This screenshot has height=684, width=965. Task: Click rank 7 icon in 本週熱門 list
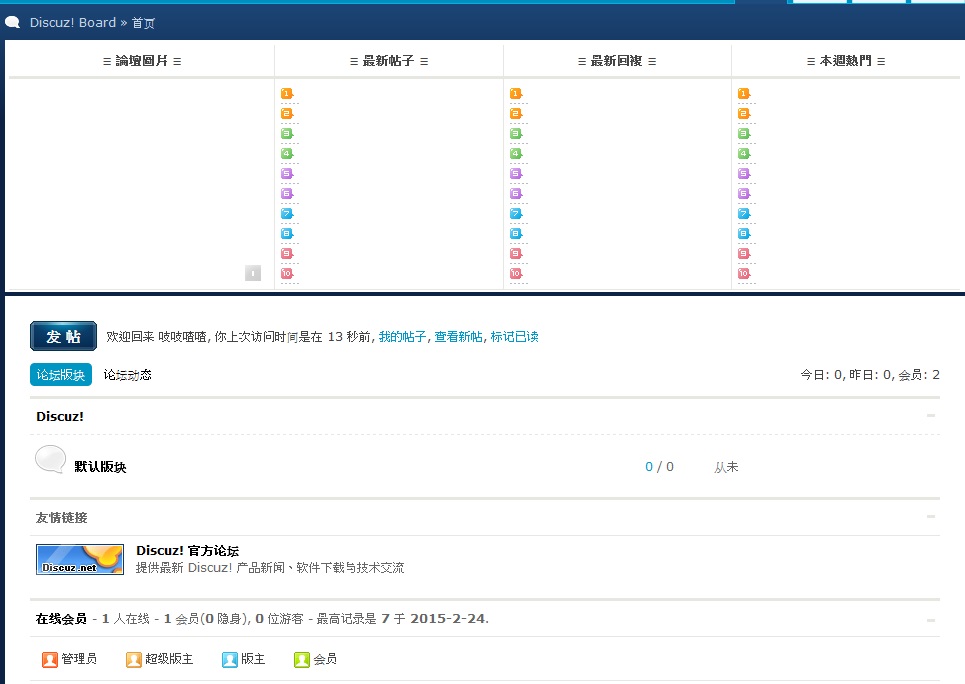coord(744,214)
